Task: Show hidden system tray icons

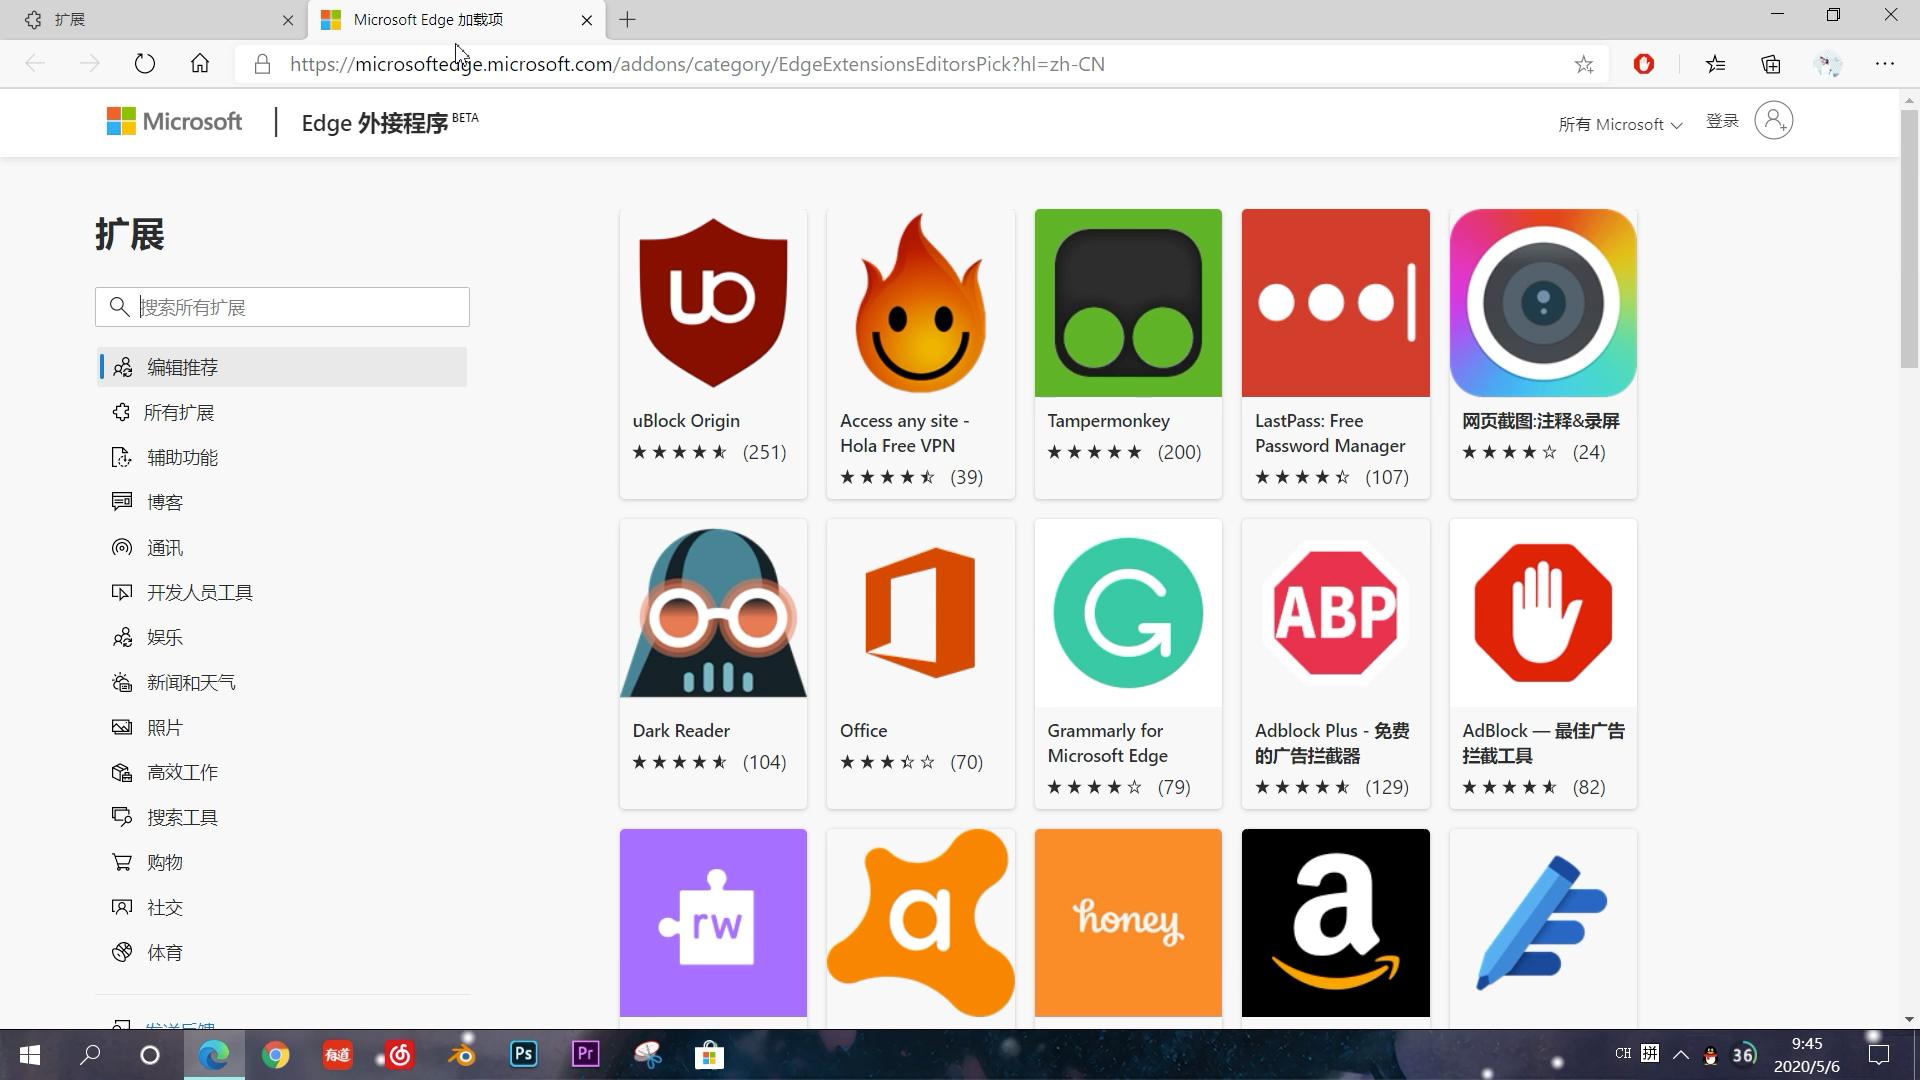Action: 1681,1055
